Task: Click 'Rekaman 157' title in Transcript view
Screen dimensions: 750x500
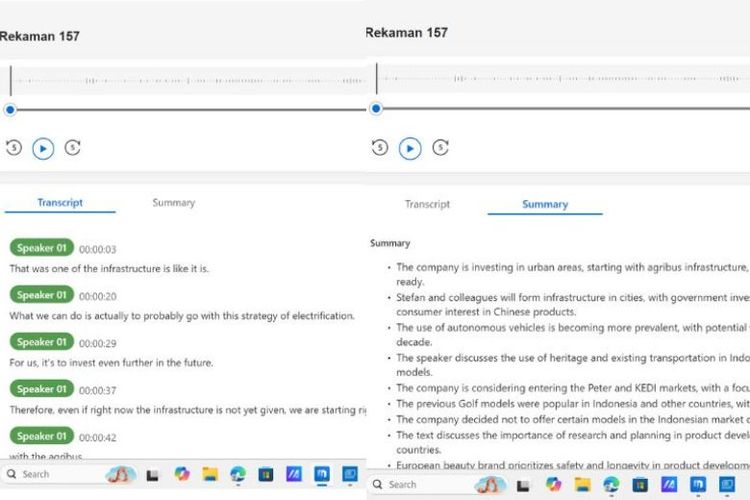Action: tap(40, 36)
